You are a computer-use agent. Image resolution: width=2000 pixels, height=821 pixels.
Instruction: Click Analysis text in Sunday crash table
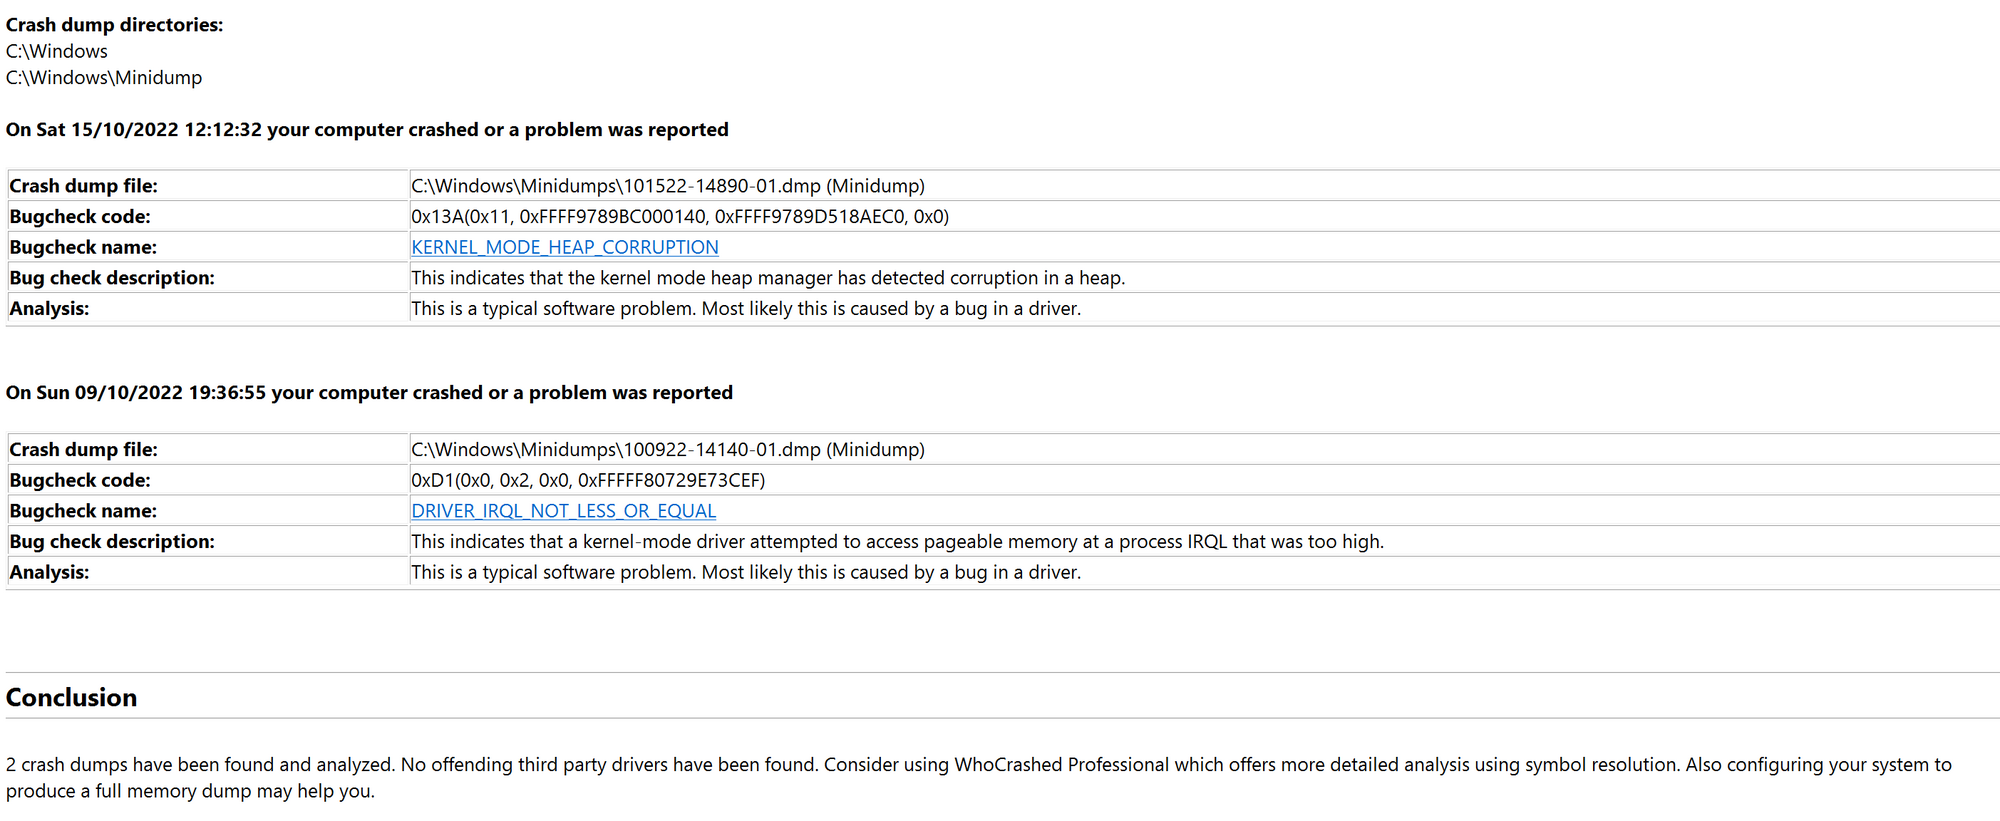pyautogui.click(x=745, y=573)
